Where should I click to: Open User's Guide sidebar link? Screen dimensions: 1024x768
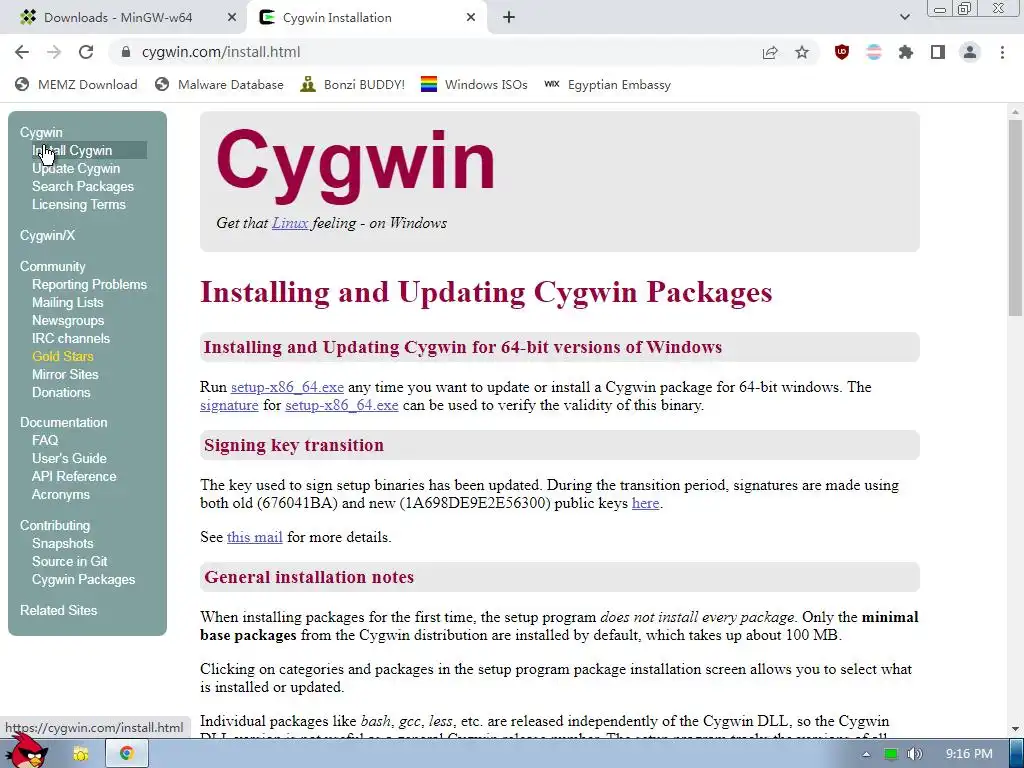coord(69,458)
